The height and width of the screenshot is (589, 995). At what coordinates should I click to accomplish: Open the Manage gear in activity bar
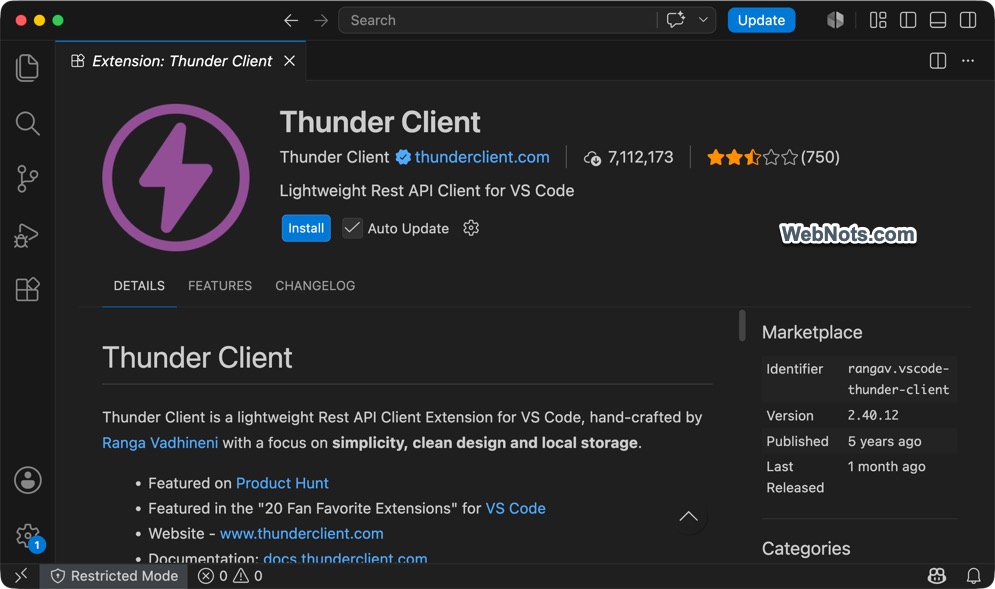click(x=28, y=537)
